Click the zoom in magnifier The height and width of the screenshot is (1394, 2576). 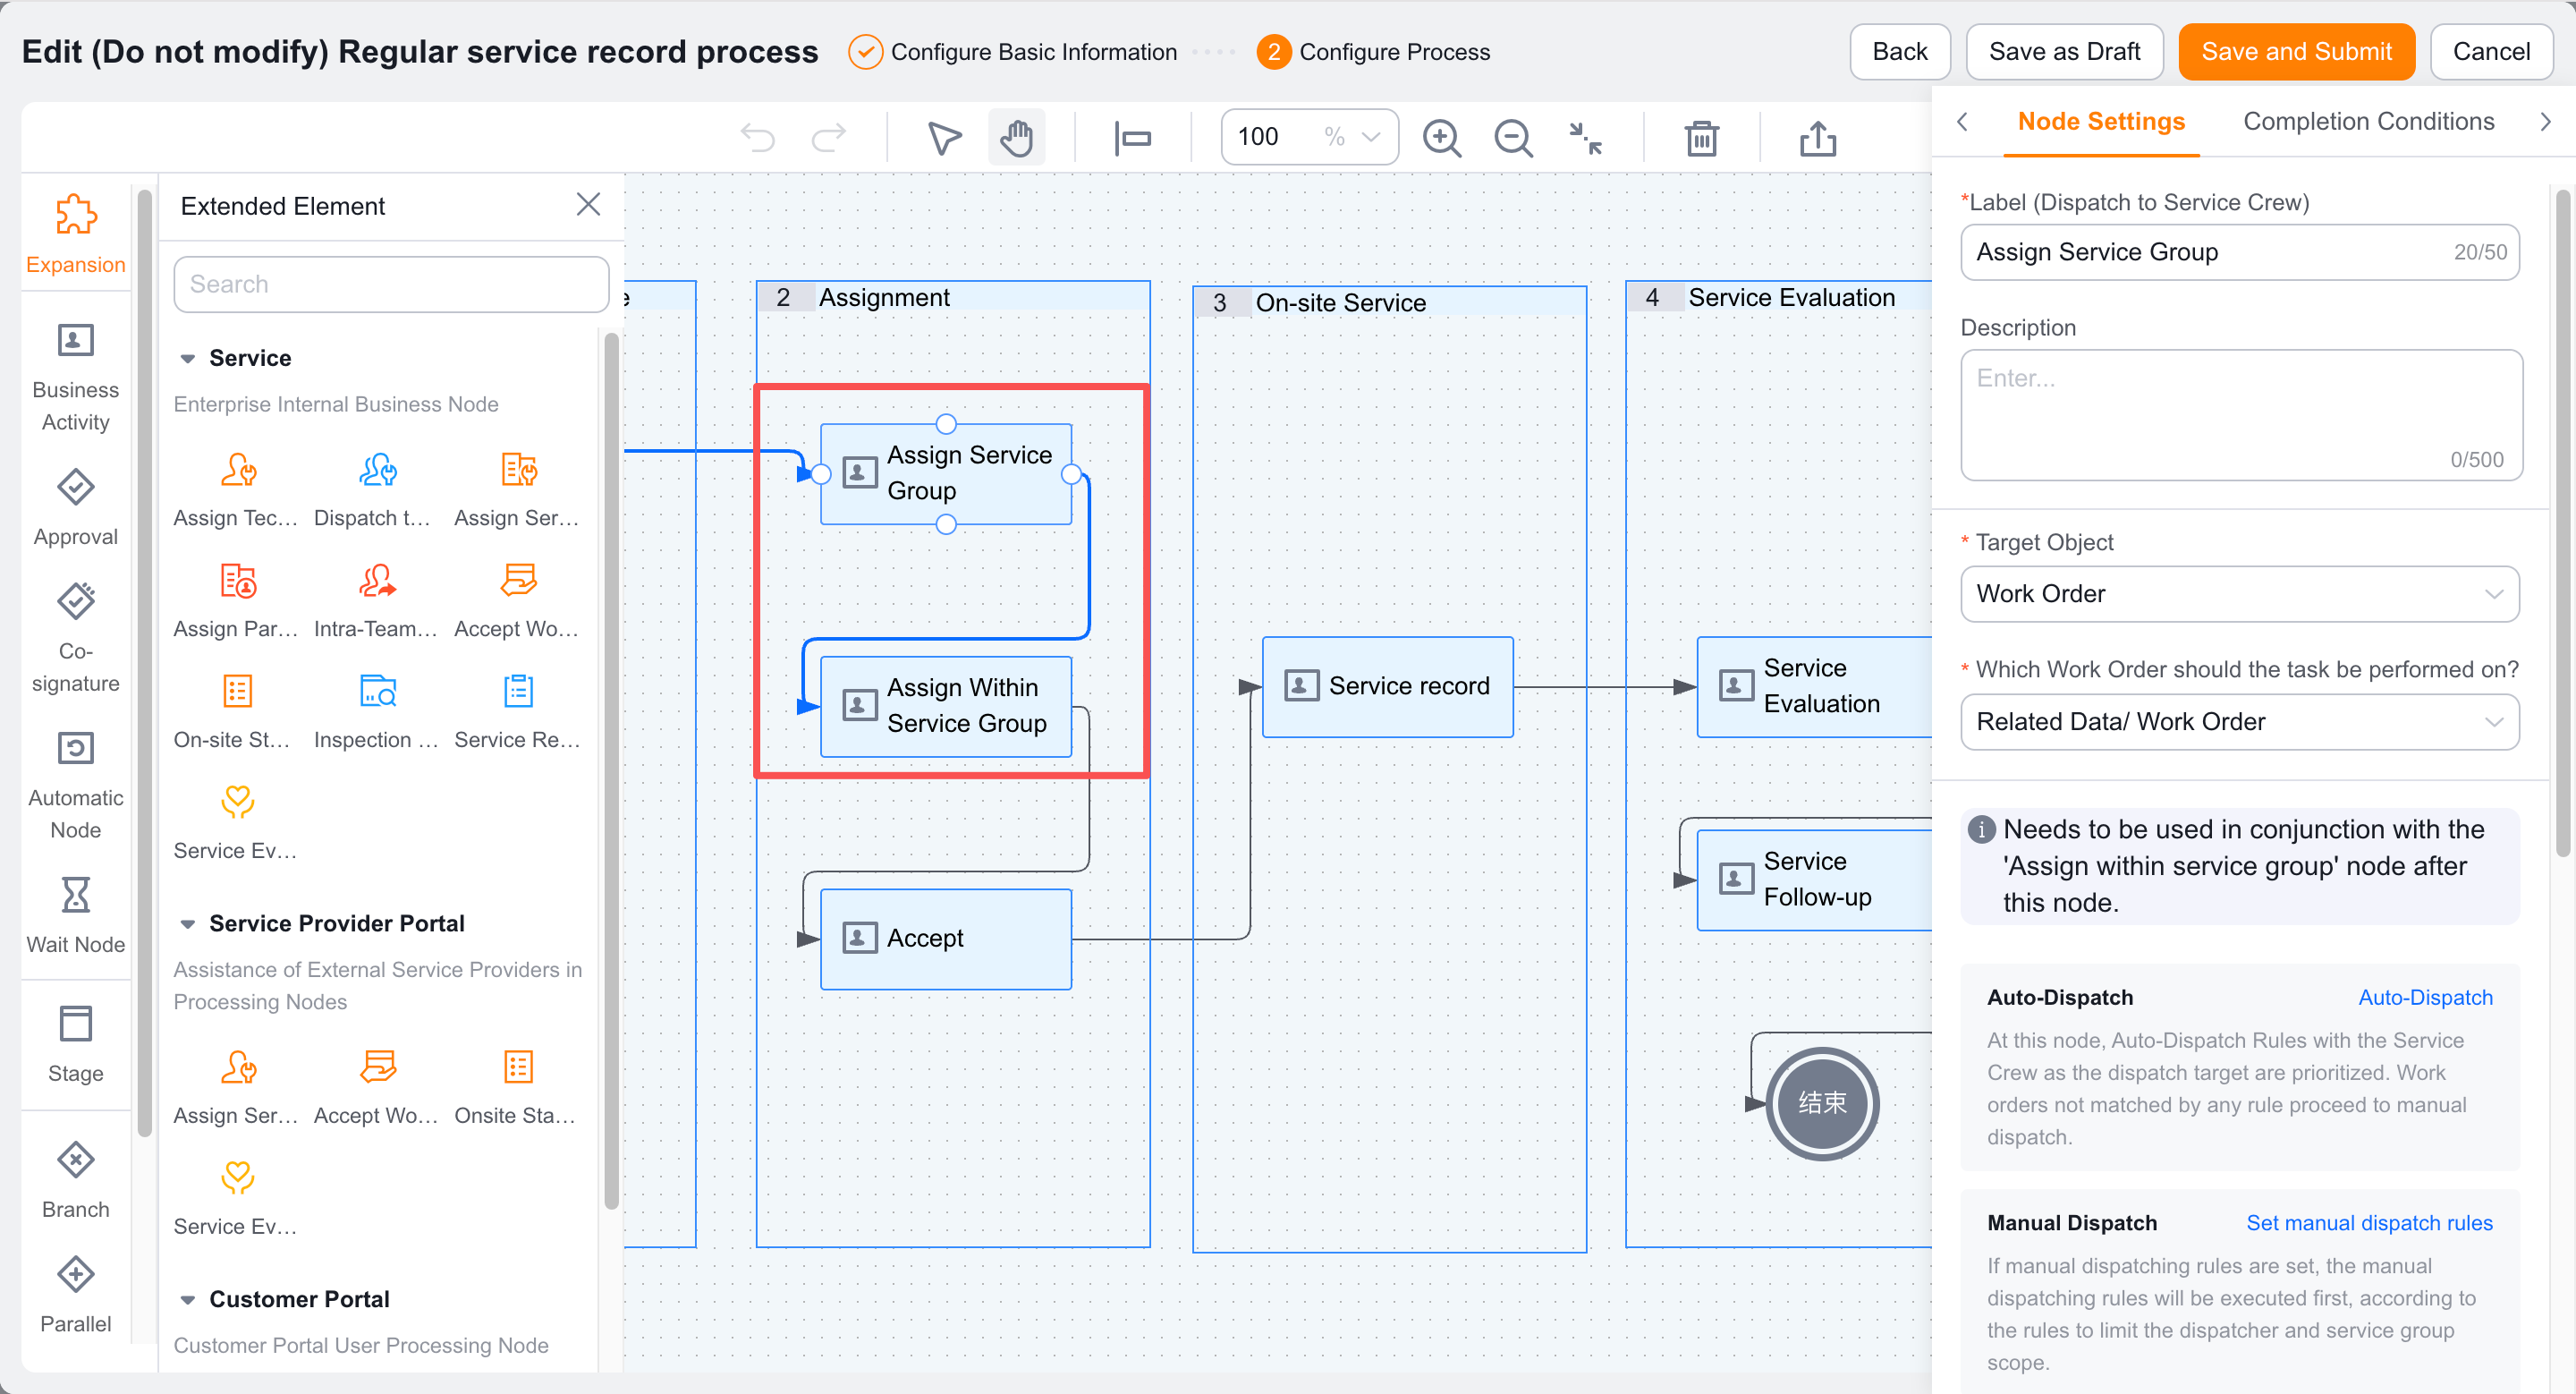coord(1441,137)
